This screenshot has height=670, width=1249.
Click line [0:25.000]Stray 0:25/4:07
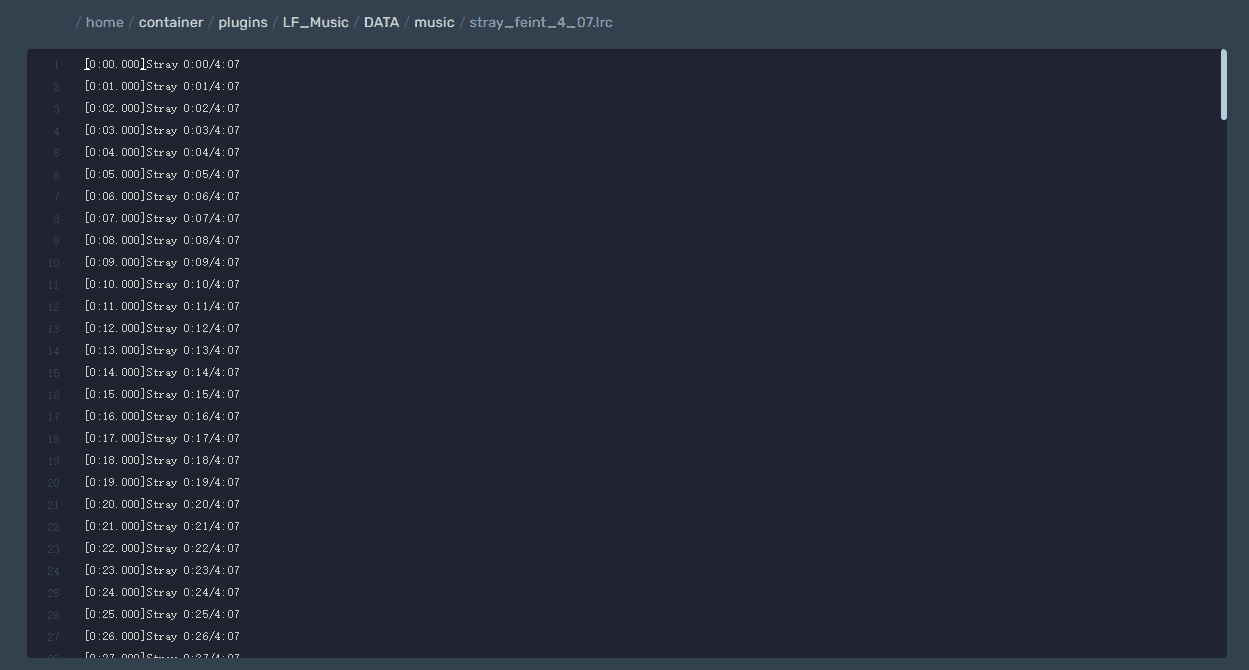coord(162,614)
